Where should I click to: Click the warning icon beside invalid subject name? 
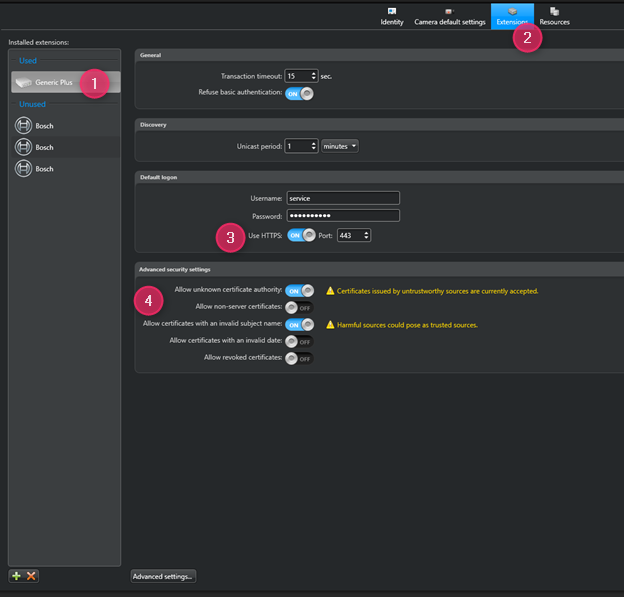pos(330,325)
